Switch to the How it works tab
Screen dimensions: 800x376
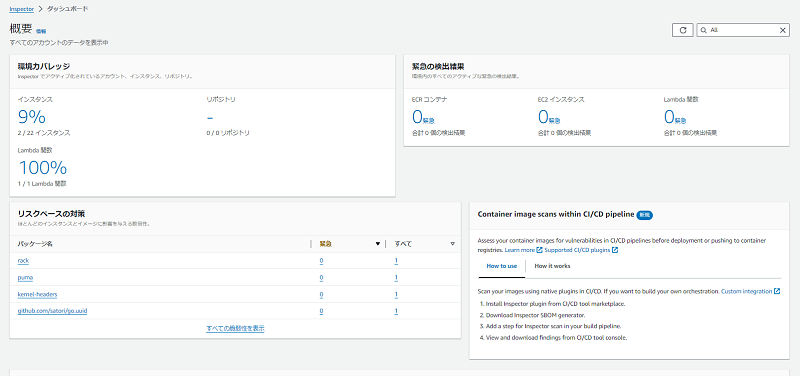(x=552, y=266)
